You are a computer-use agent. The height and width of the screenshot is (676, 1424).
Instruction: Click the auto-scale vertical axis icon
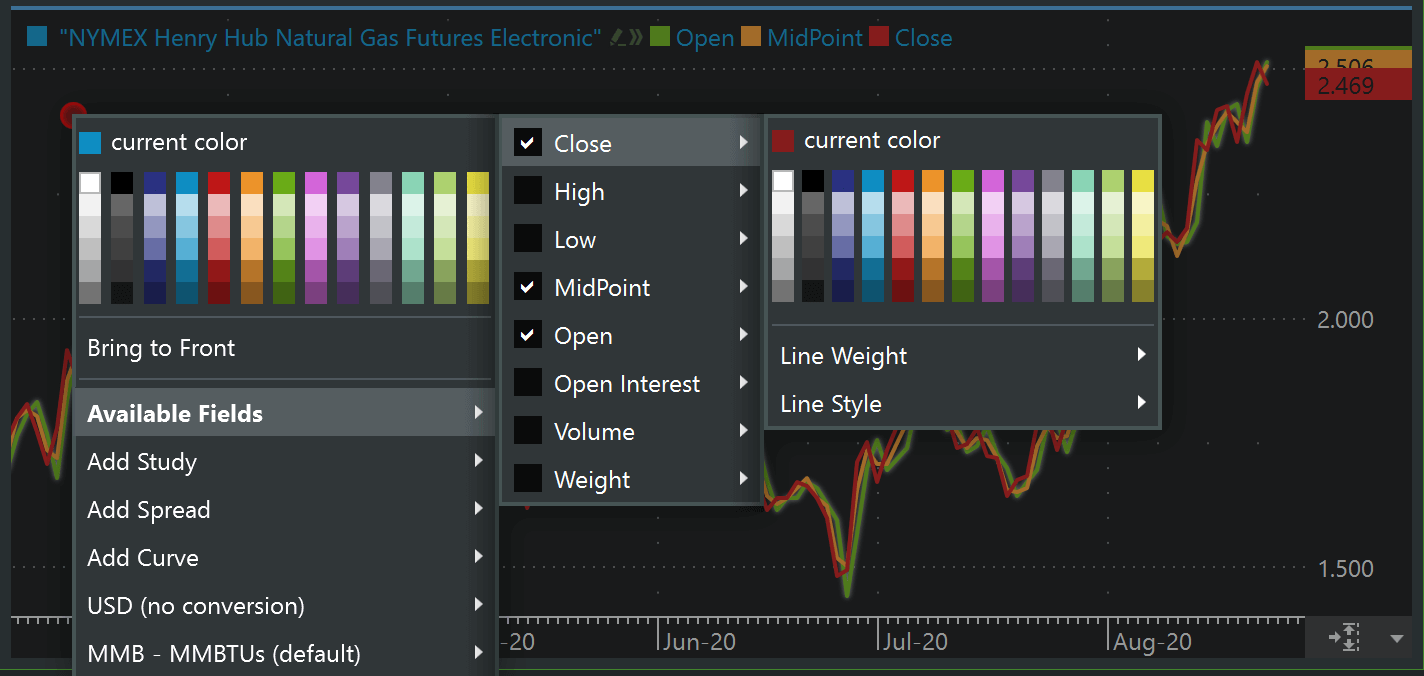pos(1343,637)
